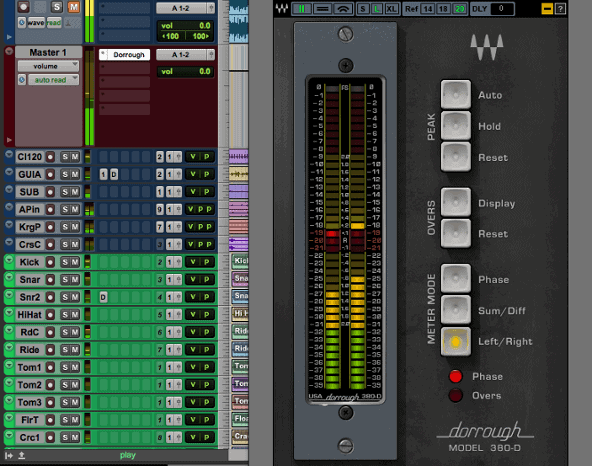Click the timebase clock icon on top track

[x=22, y=23]
